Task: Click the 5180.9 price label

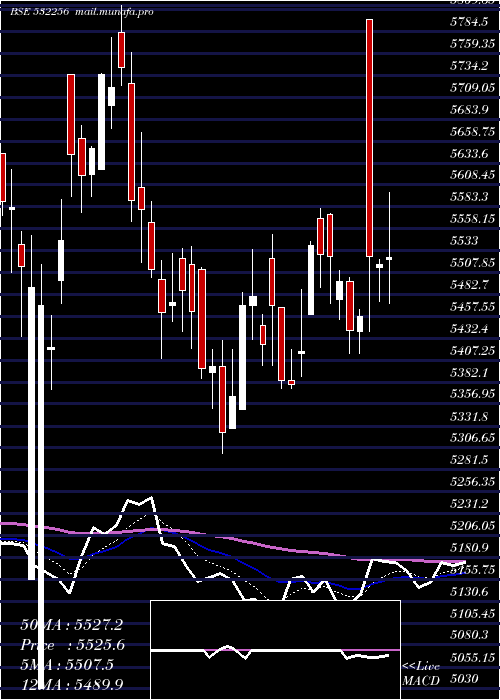Action: pos(469,547)
